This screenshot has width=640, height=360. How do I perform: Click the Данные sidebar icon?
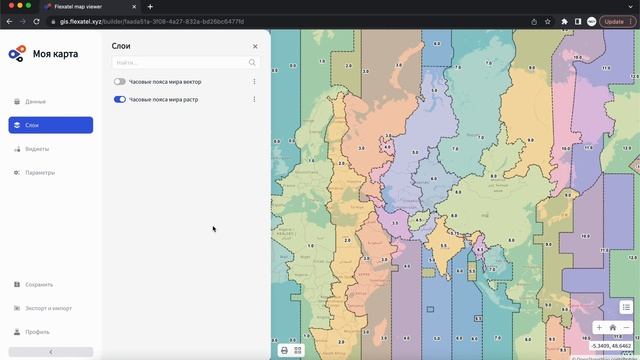(17, 102)
